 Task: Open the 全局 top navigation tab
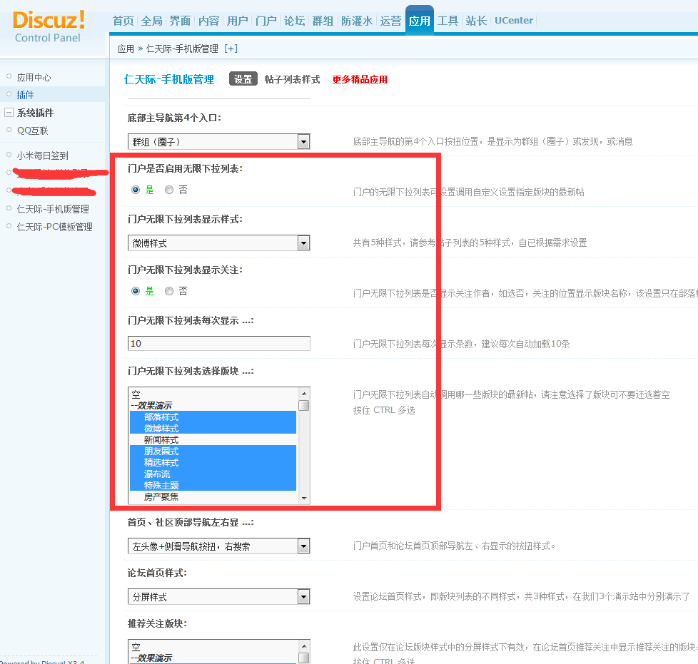click(x=152, y=21)
